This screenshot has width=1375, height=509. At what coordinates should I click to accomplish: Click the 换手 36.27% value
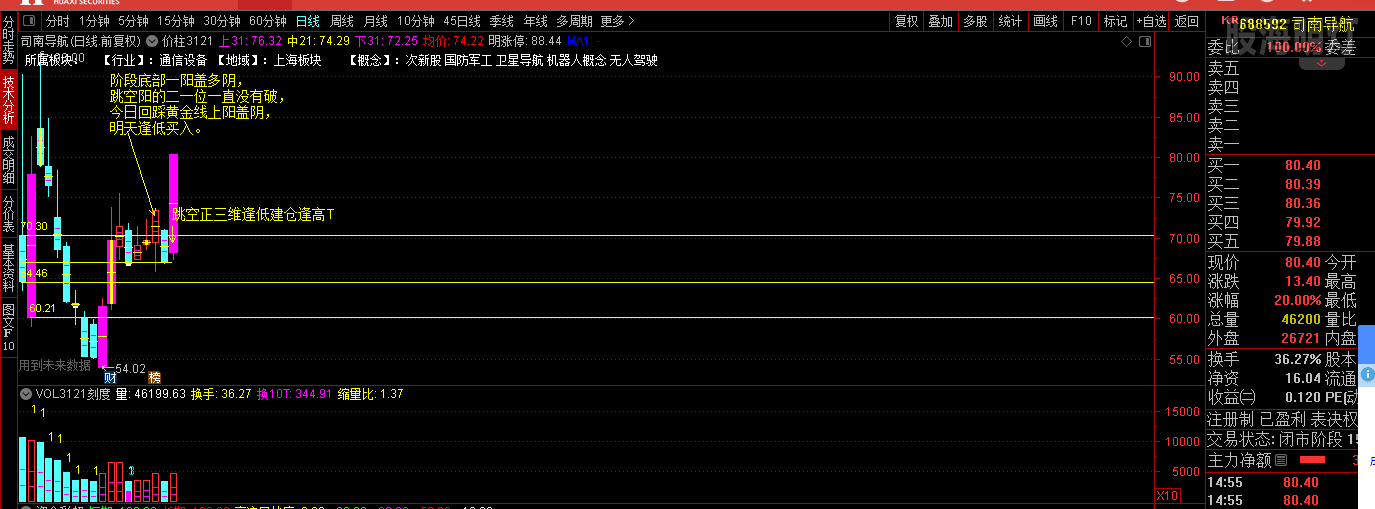coord(1297,359)
